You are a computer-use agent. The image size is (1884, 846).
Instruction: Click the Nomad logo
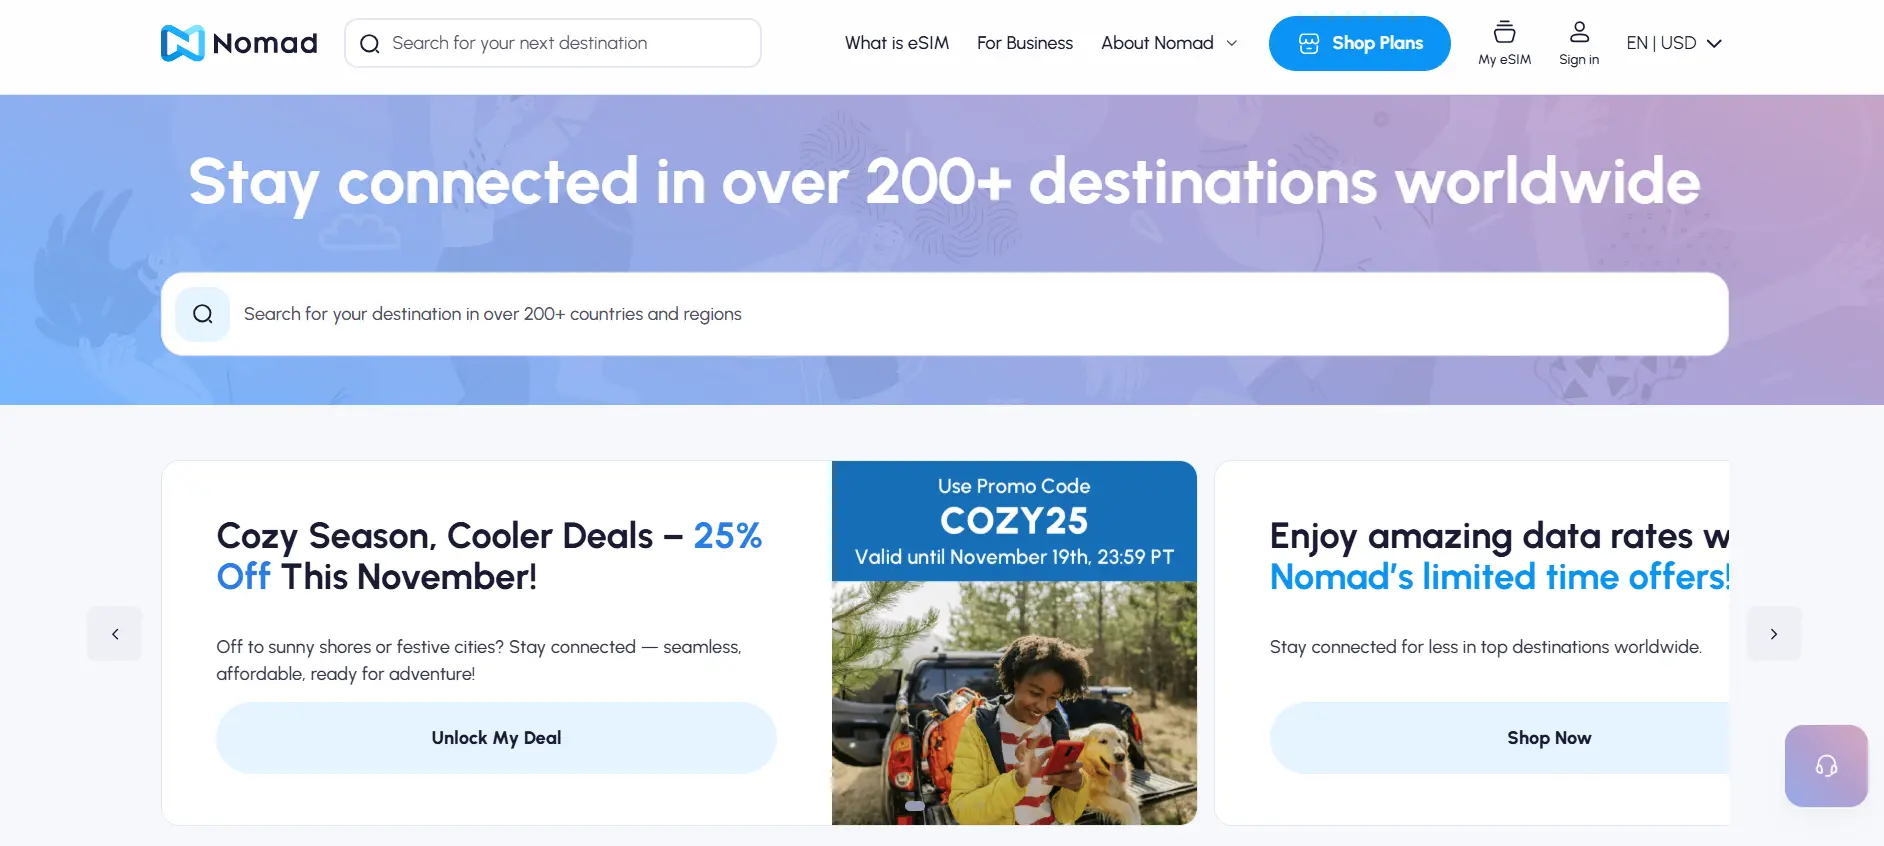[238, 42]
